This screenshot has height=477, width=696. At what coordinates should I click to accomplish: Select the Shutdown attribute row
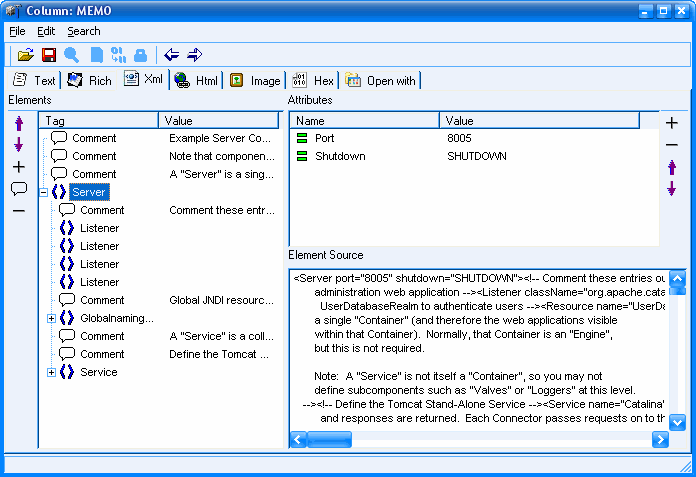340,156
